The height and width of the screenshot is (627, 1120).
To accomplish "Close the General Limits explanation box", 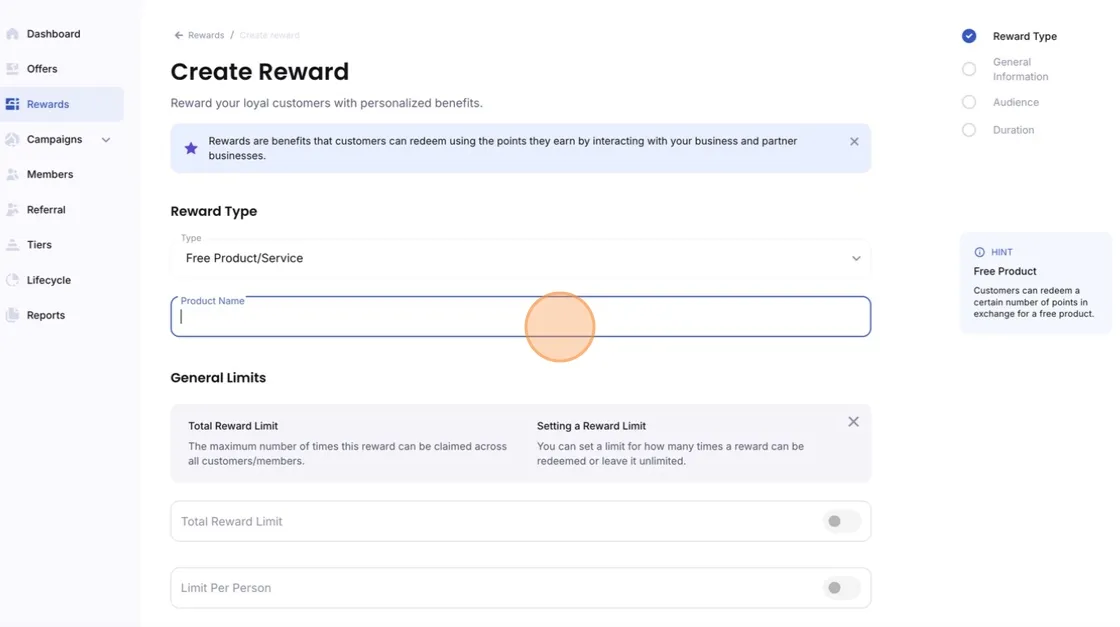I will (854, 422).
